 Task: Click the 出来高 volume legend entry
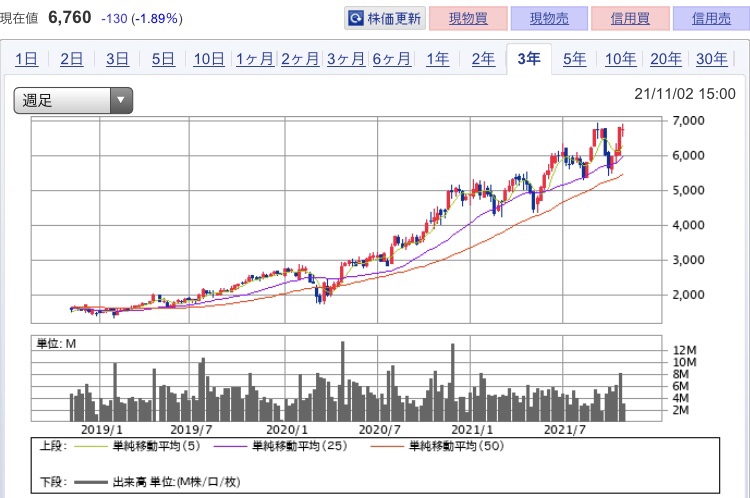click(157, 482)
